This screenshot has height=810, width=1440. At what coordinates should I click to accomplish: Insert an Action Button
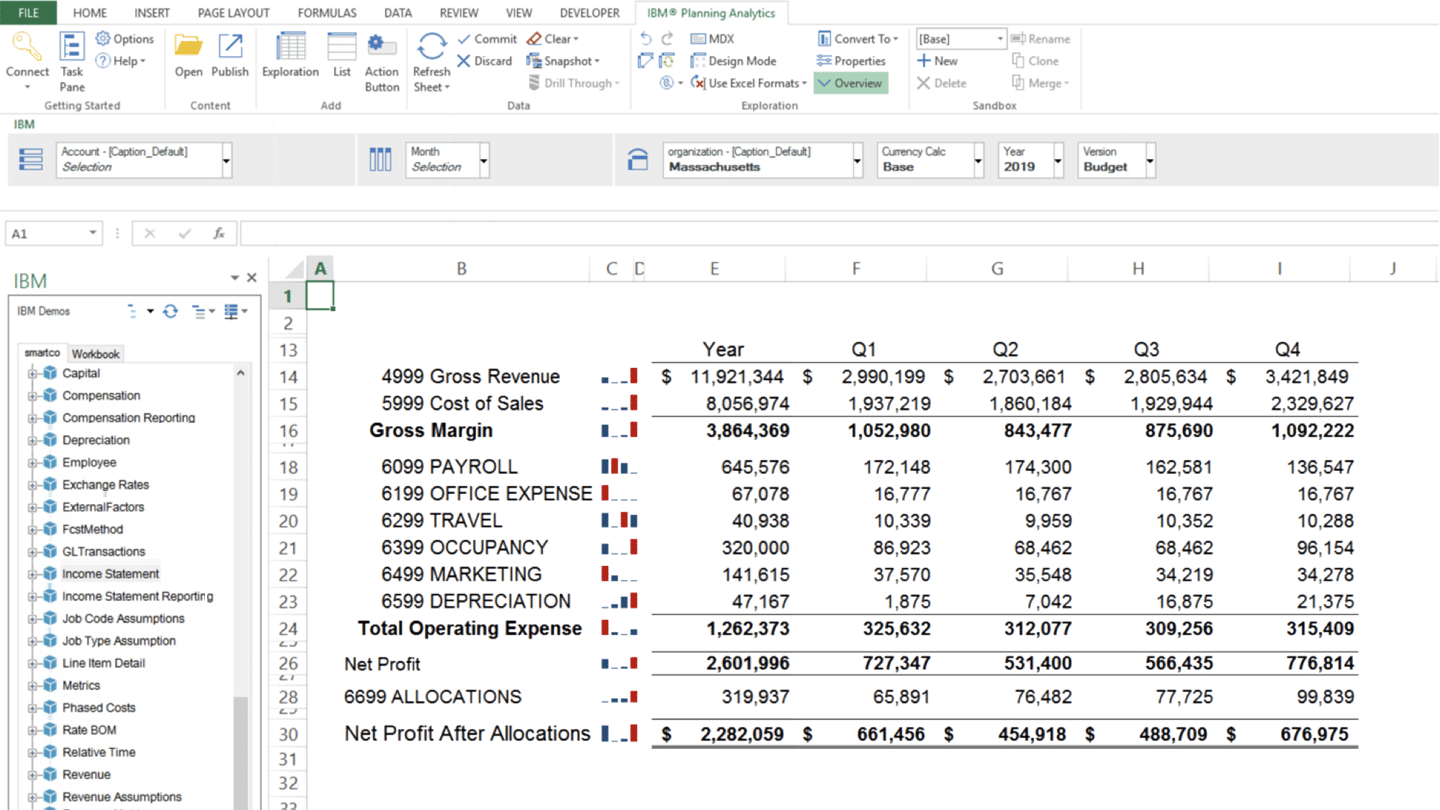(381, 62)
